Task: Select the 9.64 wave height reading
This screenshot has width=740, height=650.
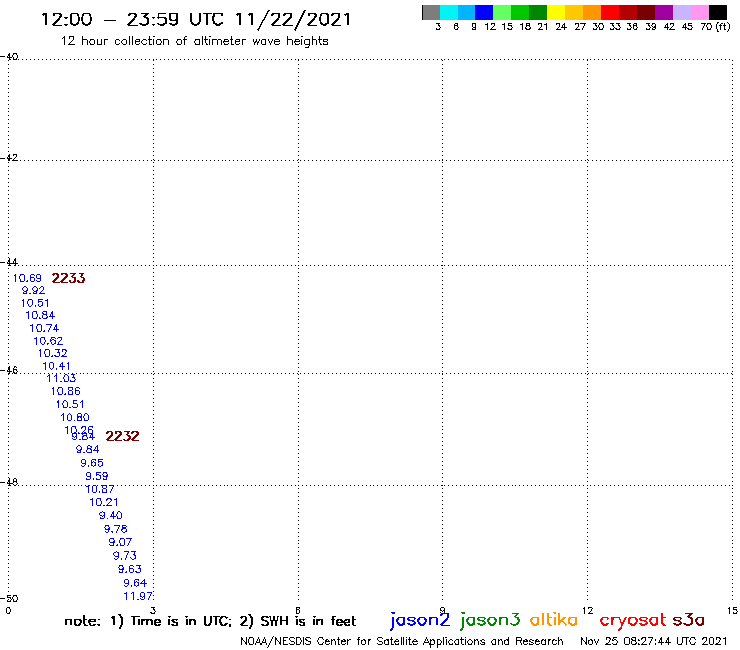Action: [x=135, y=583]
